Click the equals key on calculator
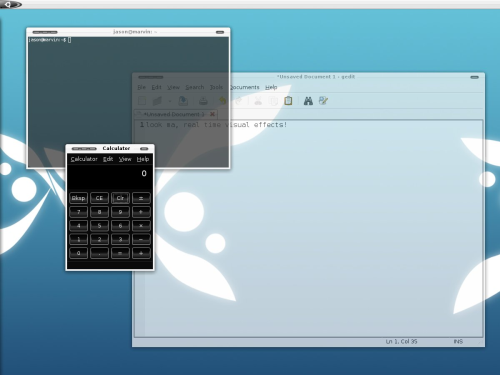Screen dimensions: 500x375 (x=120, y=253)
